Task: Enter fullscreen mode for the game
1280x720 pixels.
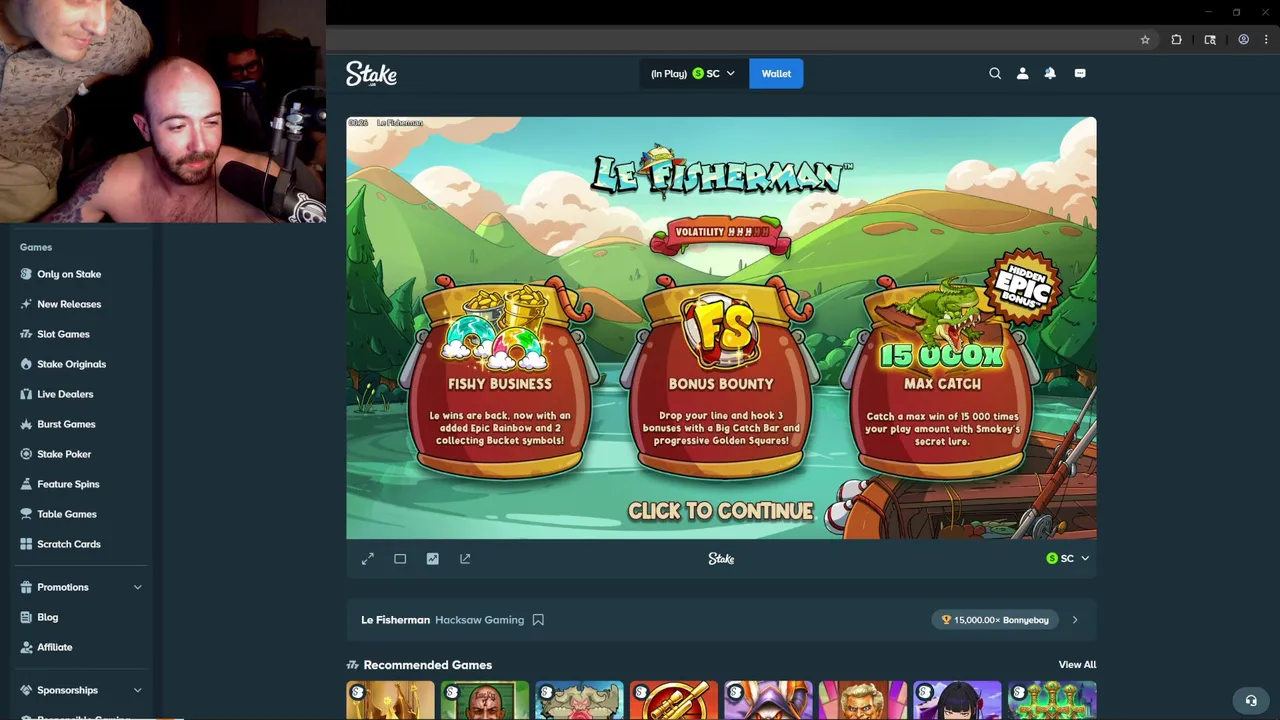Action: (x=368, y=559)
